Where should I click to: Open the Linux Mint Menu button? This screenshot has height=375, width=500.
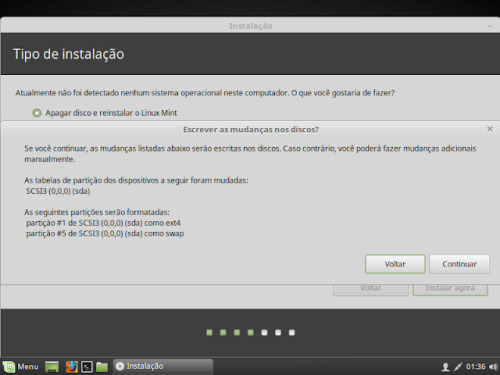coord(21,367)
